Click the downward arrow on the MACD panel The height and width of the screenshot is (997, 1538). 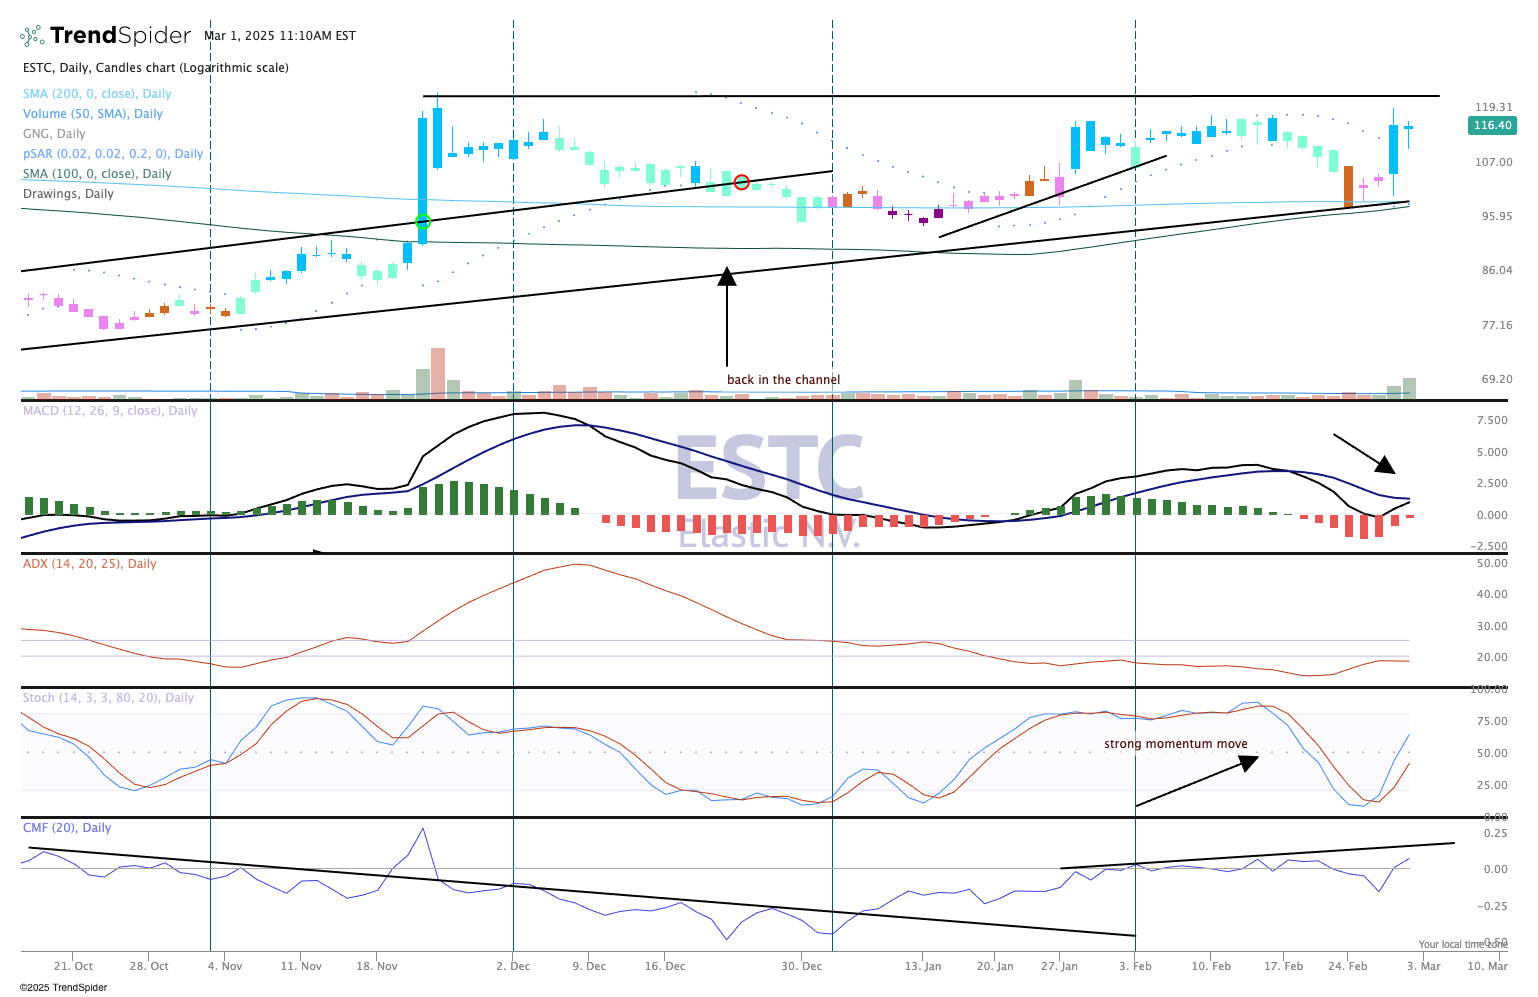tap(1364, 453)
